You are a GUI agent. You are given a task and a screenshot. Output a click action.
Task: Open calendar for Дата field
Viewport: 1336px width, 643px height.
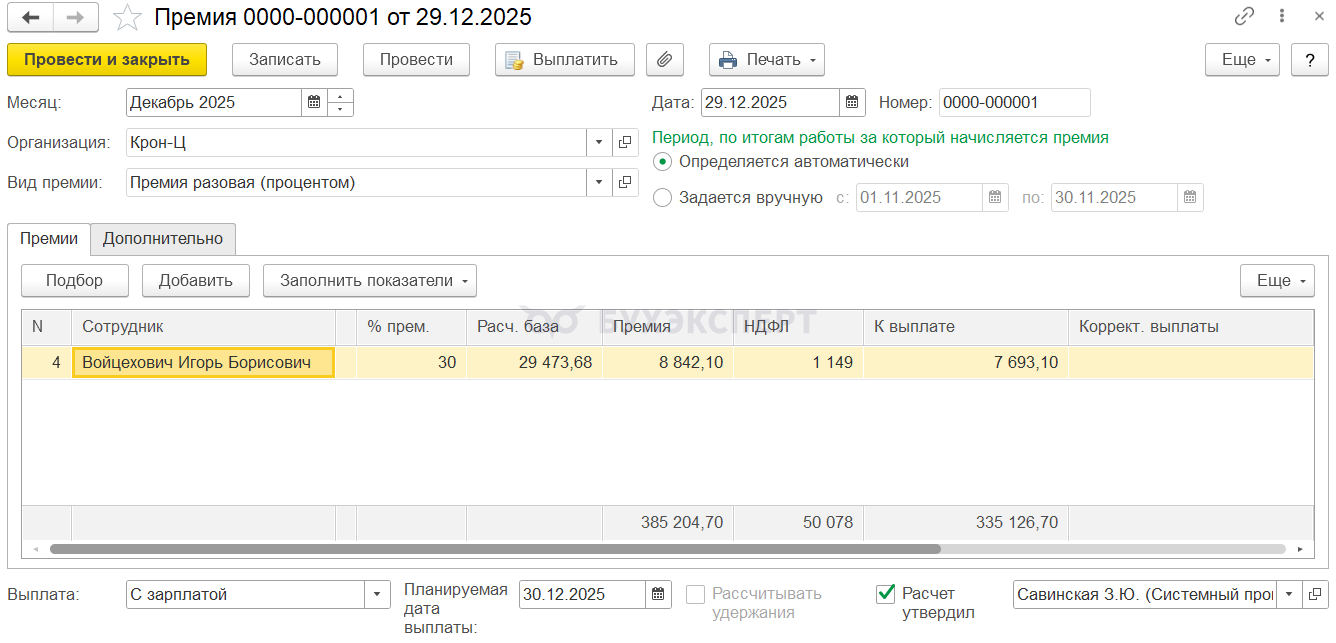[x=852, y=102]
